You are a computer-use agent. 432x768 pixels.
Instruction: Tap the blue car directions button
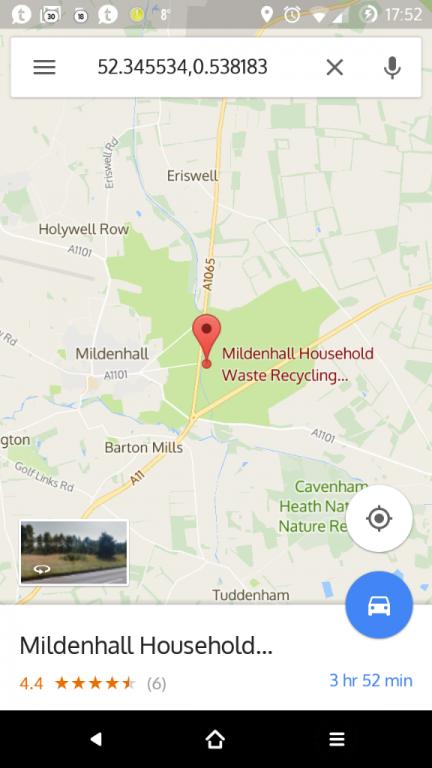point(379,605)
